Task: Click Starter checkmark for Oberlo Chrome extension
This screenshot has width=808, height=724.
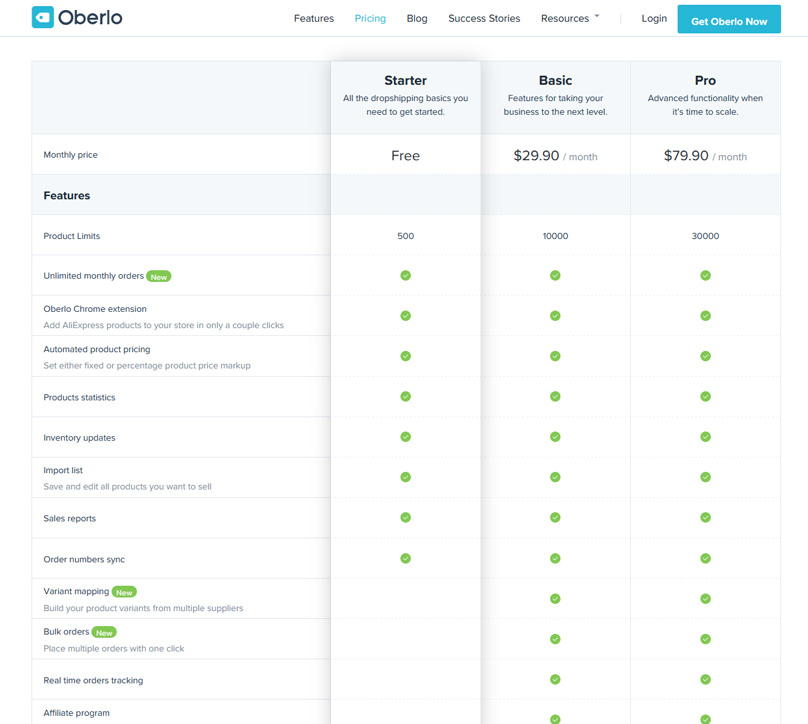Action: (x=406, y=315)
